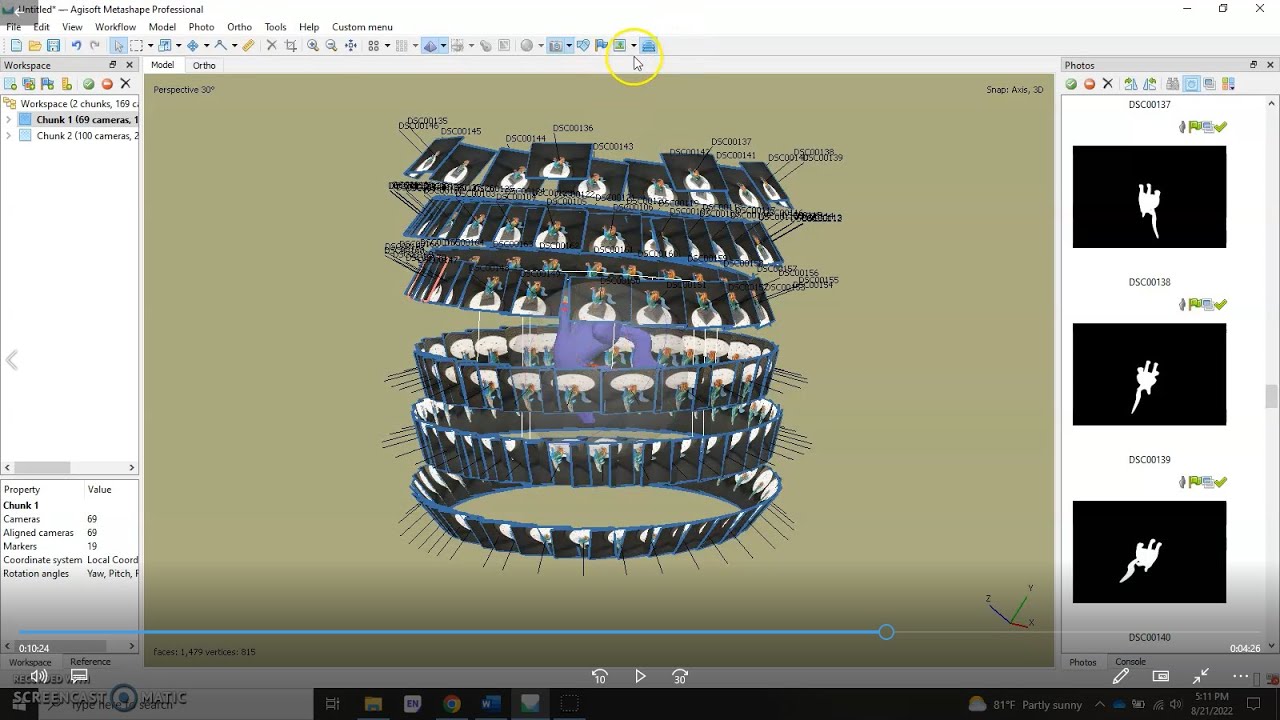Open the Tools menu
This screenshot has width=1280, height=720.
coord(275,27)
